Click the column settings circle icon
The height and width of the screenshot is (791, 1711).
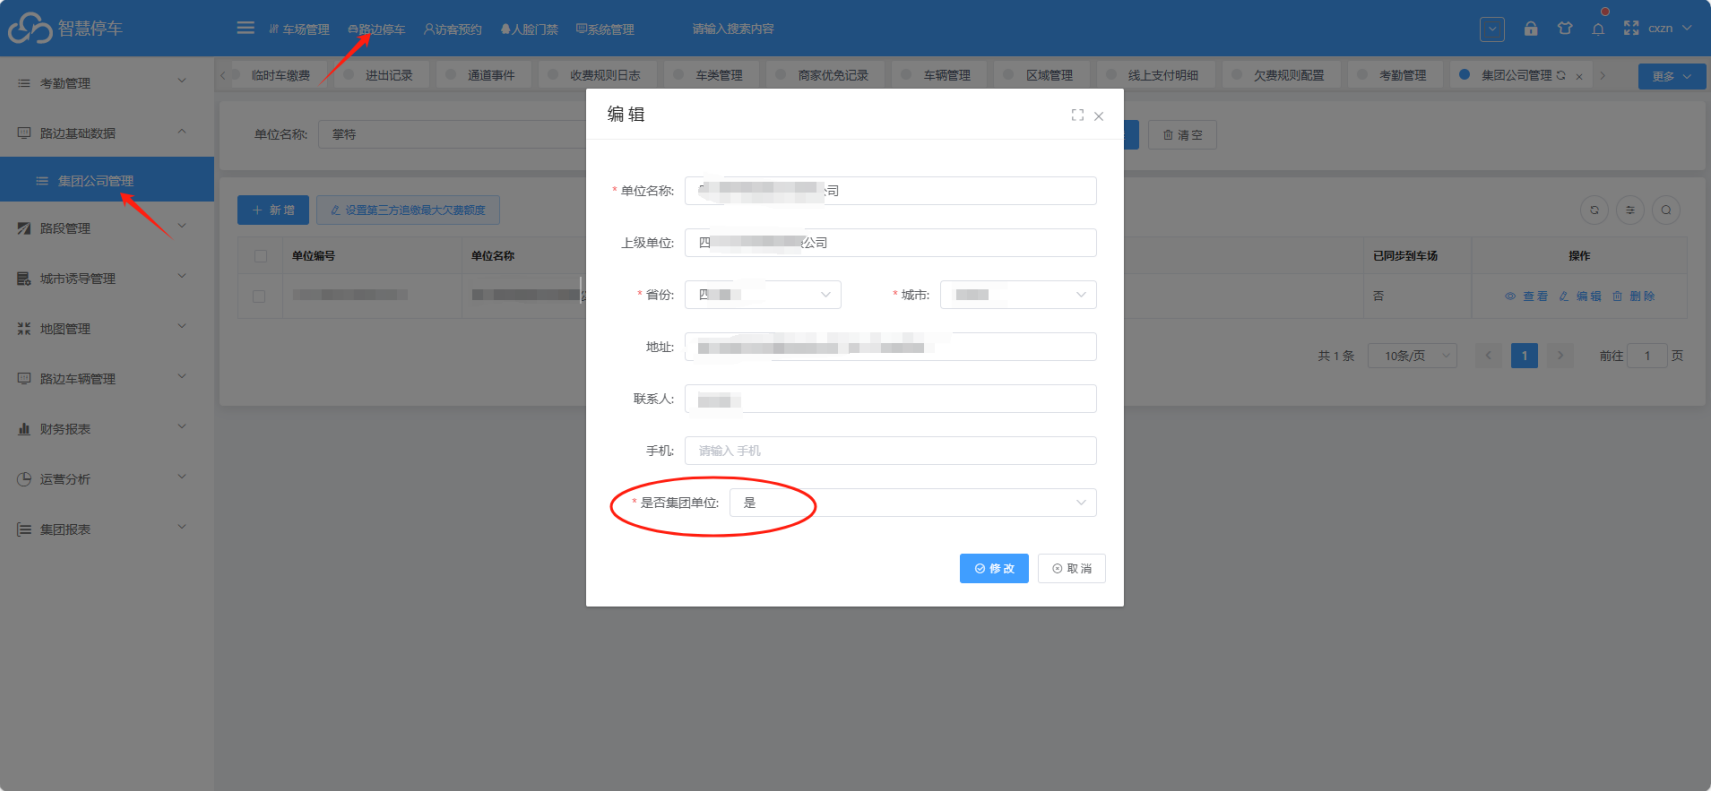tap(1630, 210)
